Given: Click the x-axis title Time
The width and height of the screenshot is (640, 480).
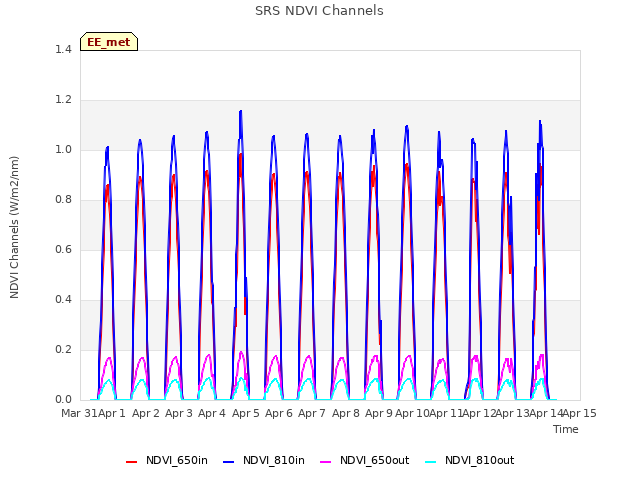Looking at the screenshot, I should 566,429.
